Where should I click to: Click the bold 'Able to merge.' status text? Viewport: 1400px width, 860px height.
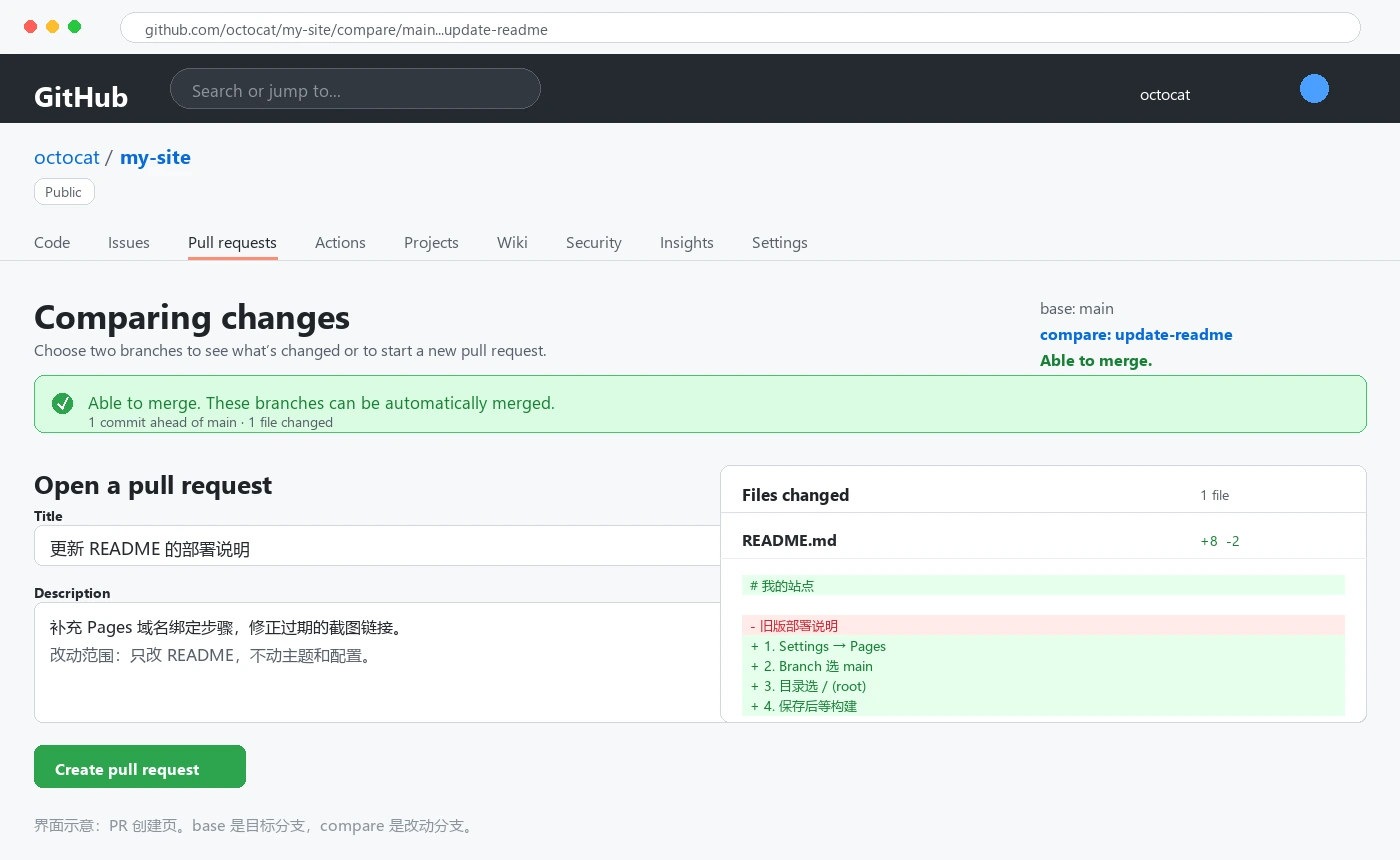pos(1096,360)
